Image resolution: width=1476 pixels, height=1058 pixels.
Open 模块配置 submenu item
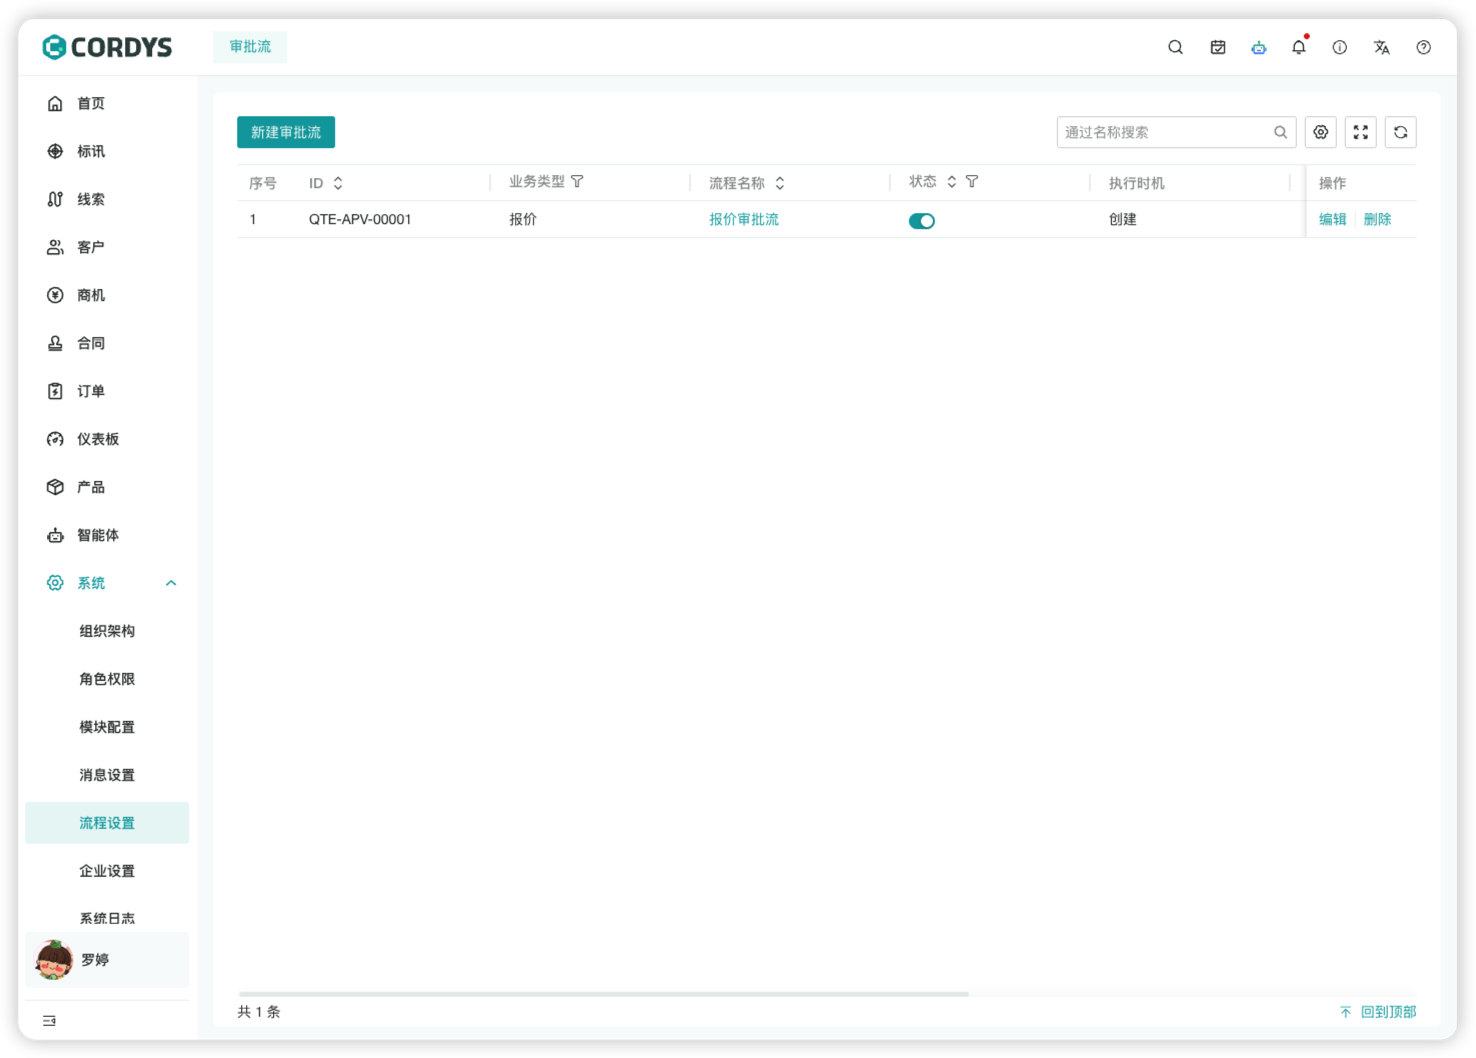[107, 727]
